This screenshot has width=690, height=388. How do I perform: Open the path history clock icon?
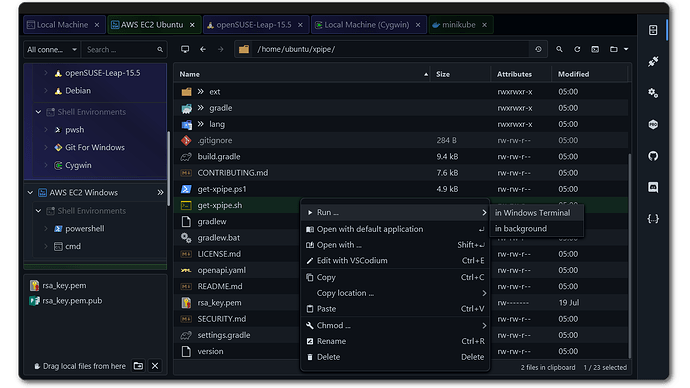pyautogui.click(x=538, y=49)
